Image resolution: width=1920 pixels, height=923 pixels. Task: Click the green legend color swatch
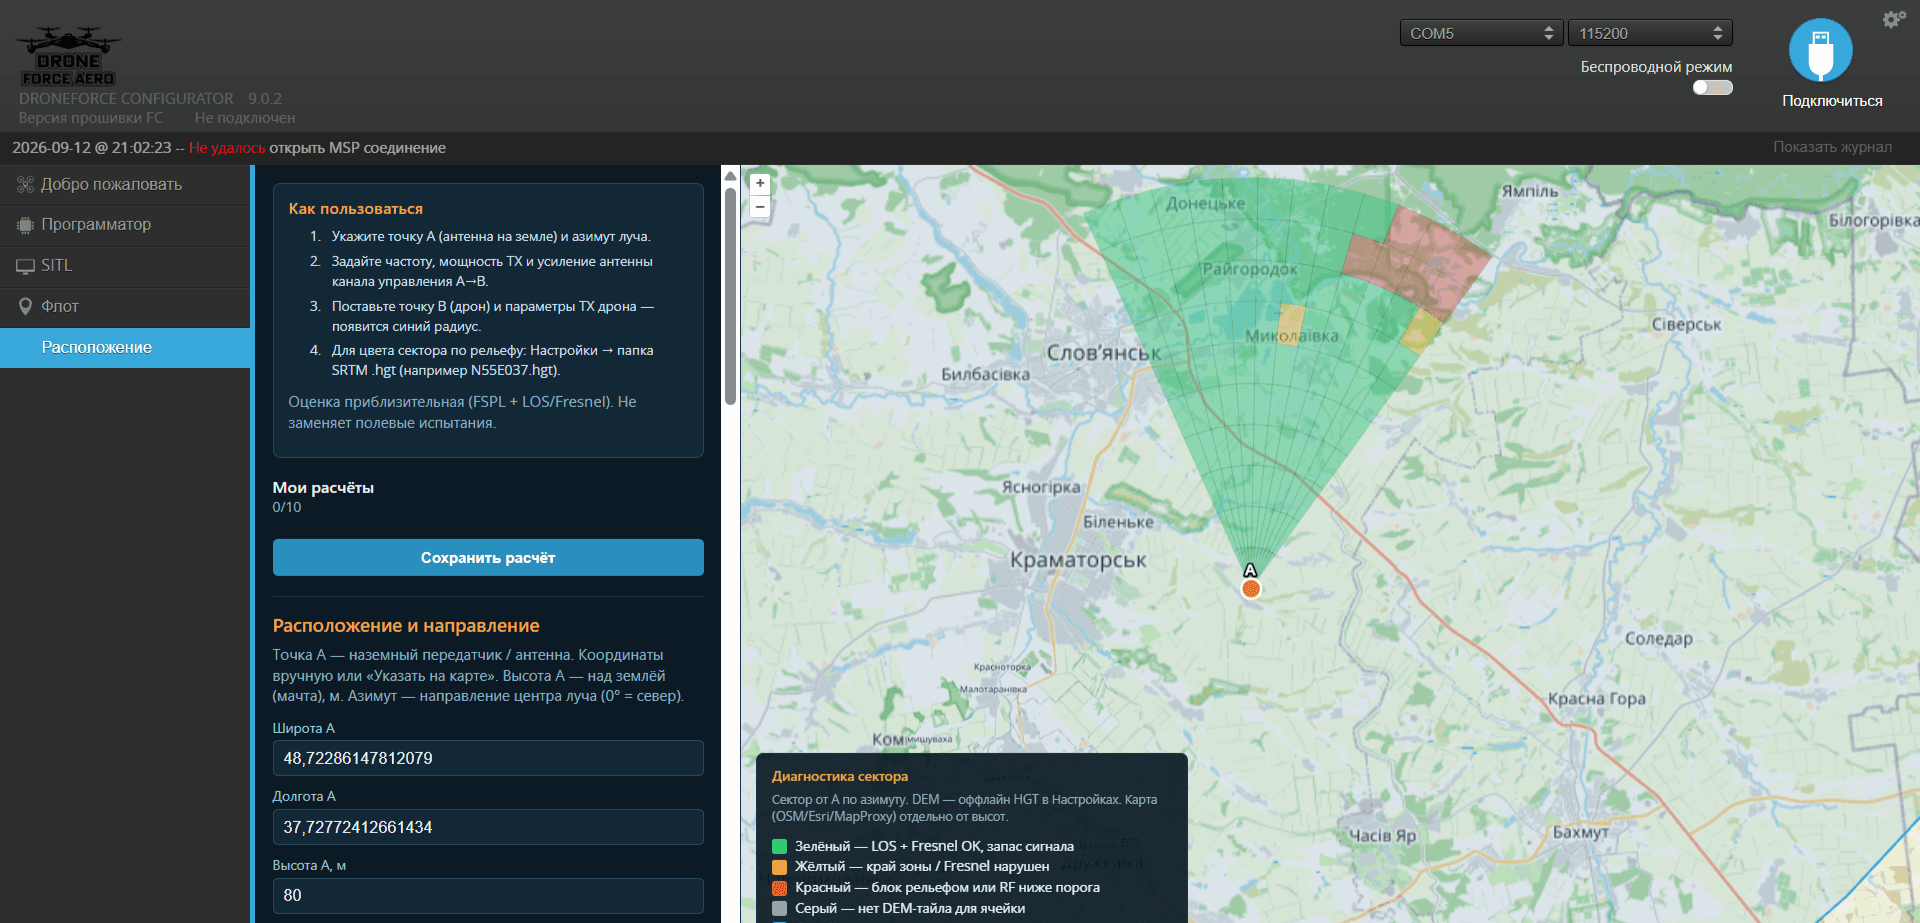pyautogui.click(x=780, y=846)
